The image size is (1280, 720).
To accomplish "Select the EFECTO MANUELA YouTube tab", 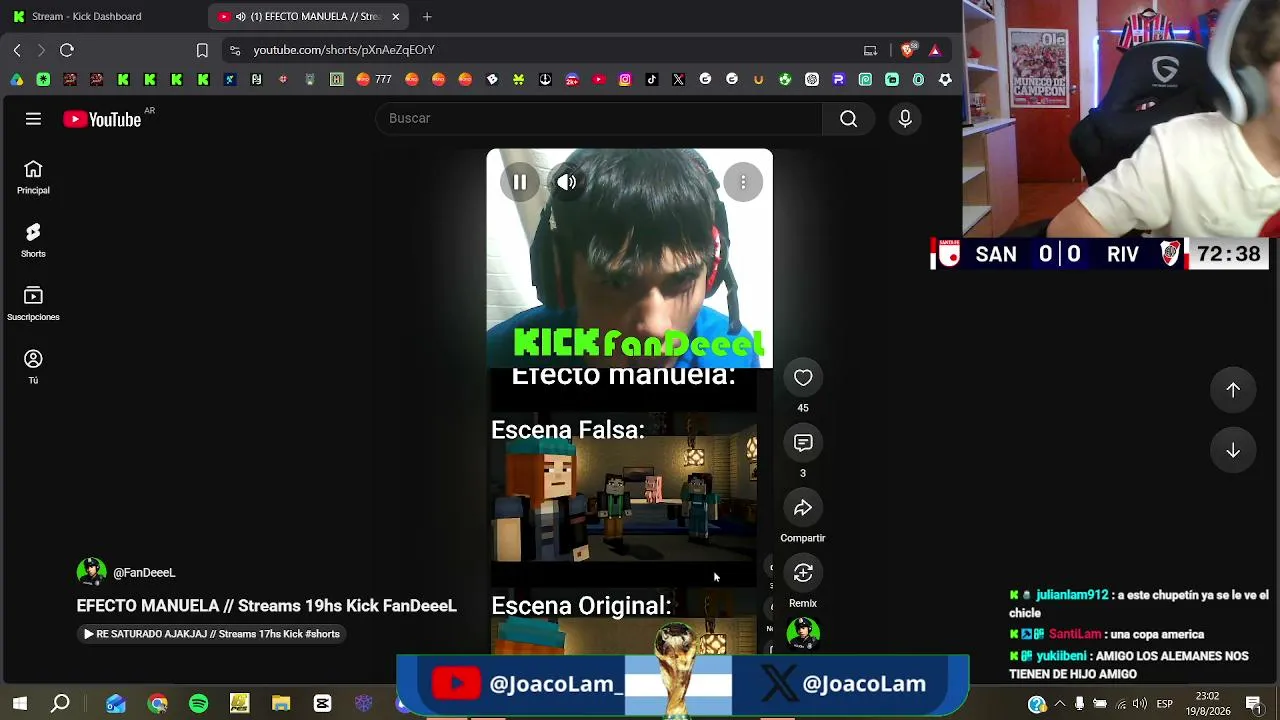I will click(306, 16).
